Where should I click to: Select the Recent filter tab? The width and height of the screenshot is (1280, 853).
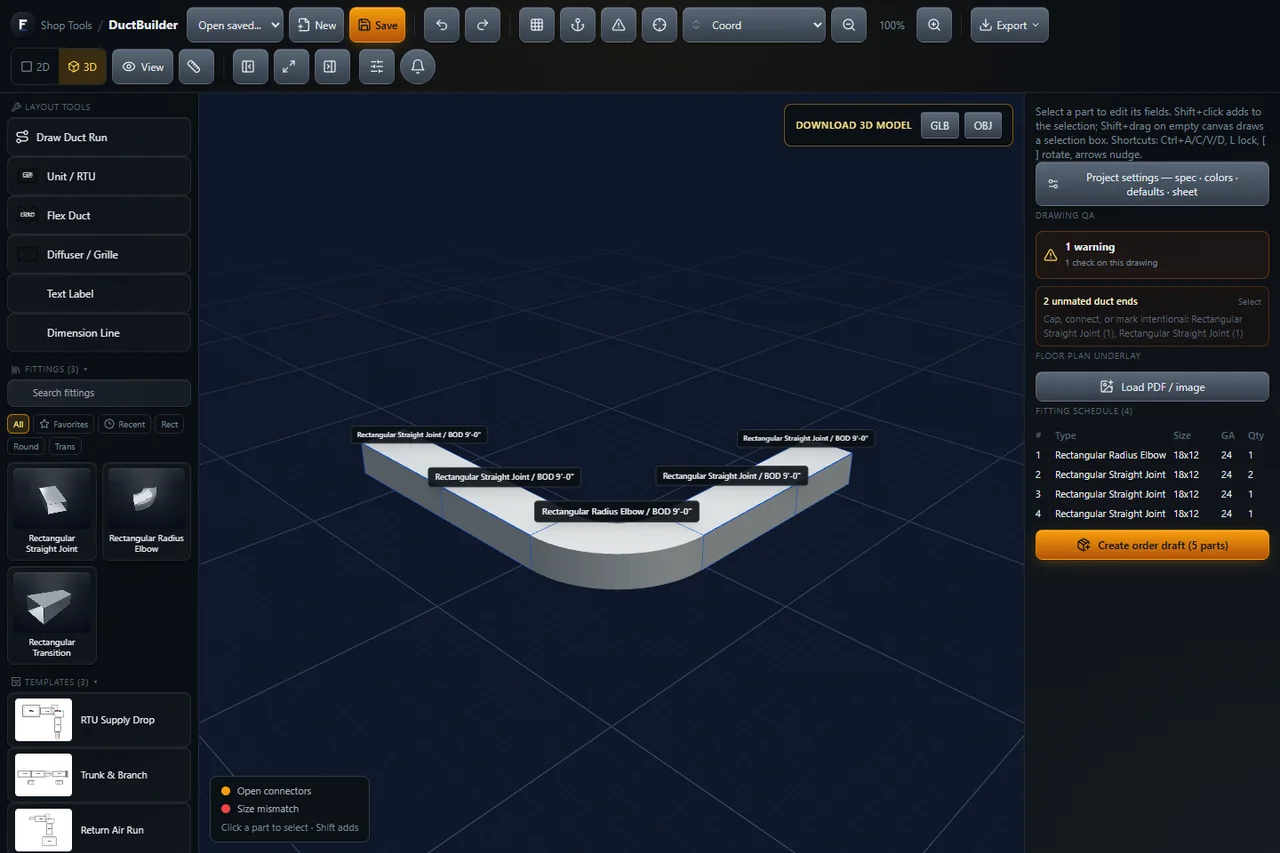click(x=125, y=424)
